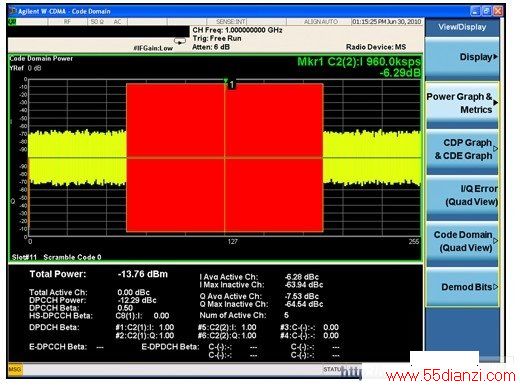Click Radio Device: MS label
Image resolution: width=520 pixels, height=387 pixels.
[x=376, y=47]
